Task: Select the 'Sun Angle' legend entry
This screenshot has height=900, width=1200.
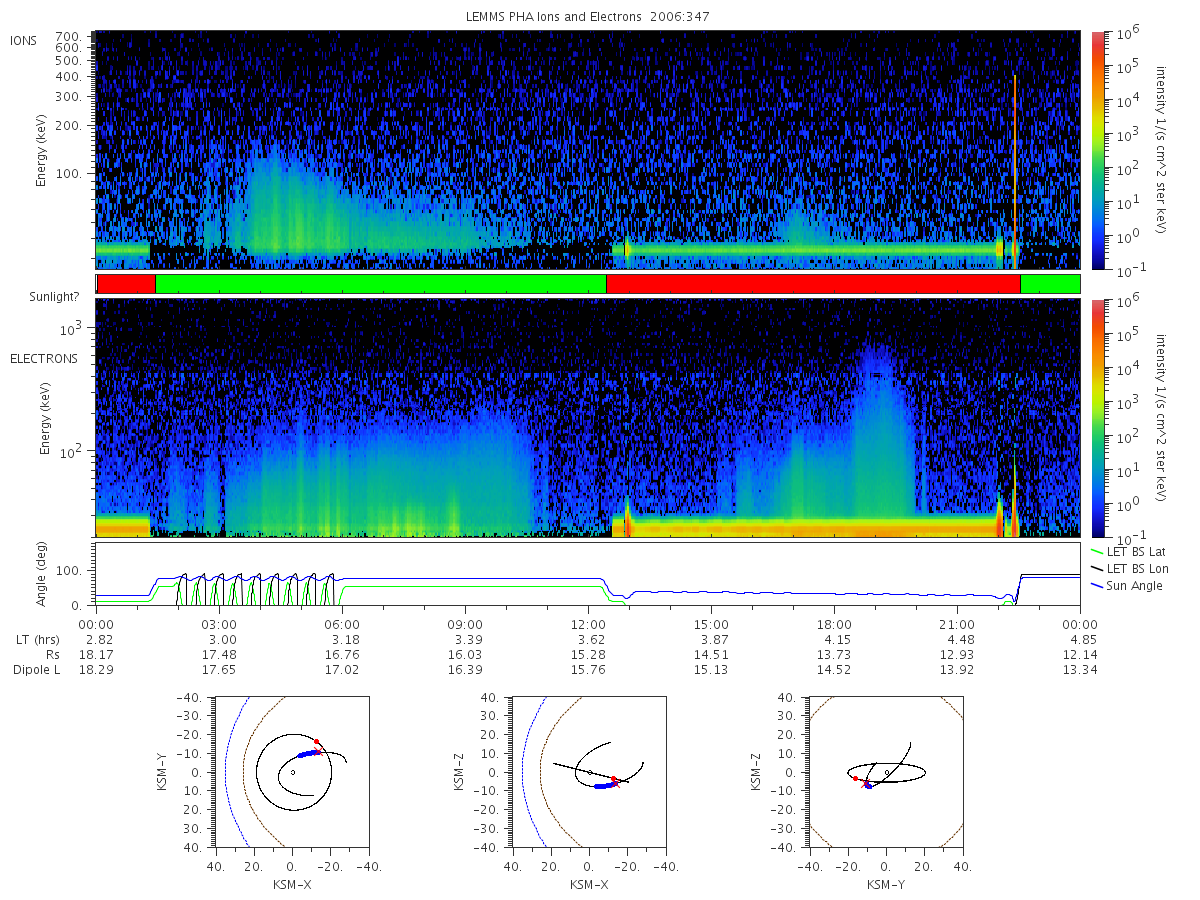Action: pyautogui.click(x=1127, y=585)
